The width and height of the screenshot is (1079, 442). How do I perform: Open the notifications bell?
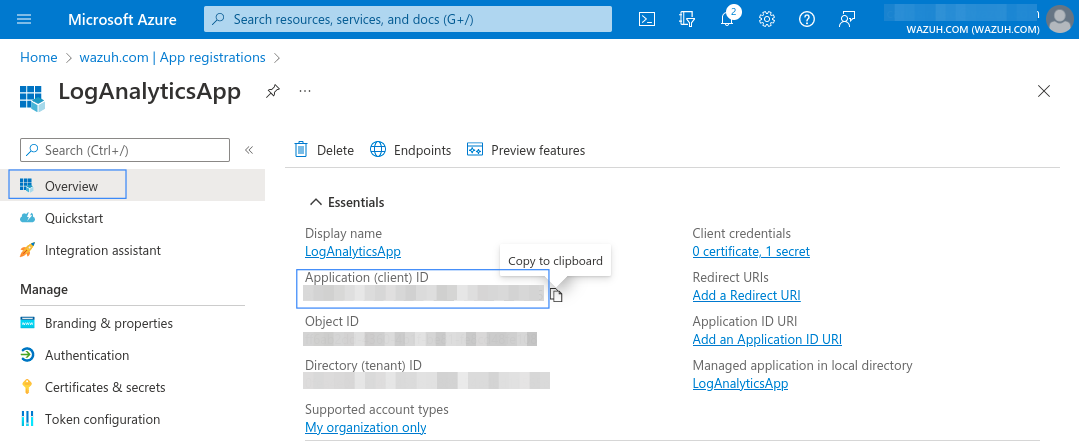point(727,19)
